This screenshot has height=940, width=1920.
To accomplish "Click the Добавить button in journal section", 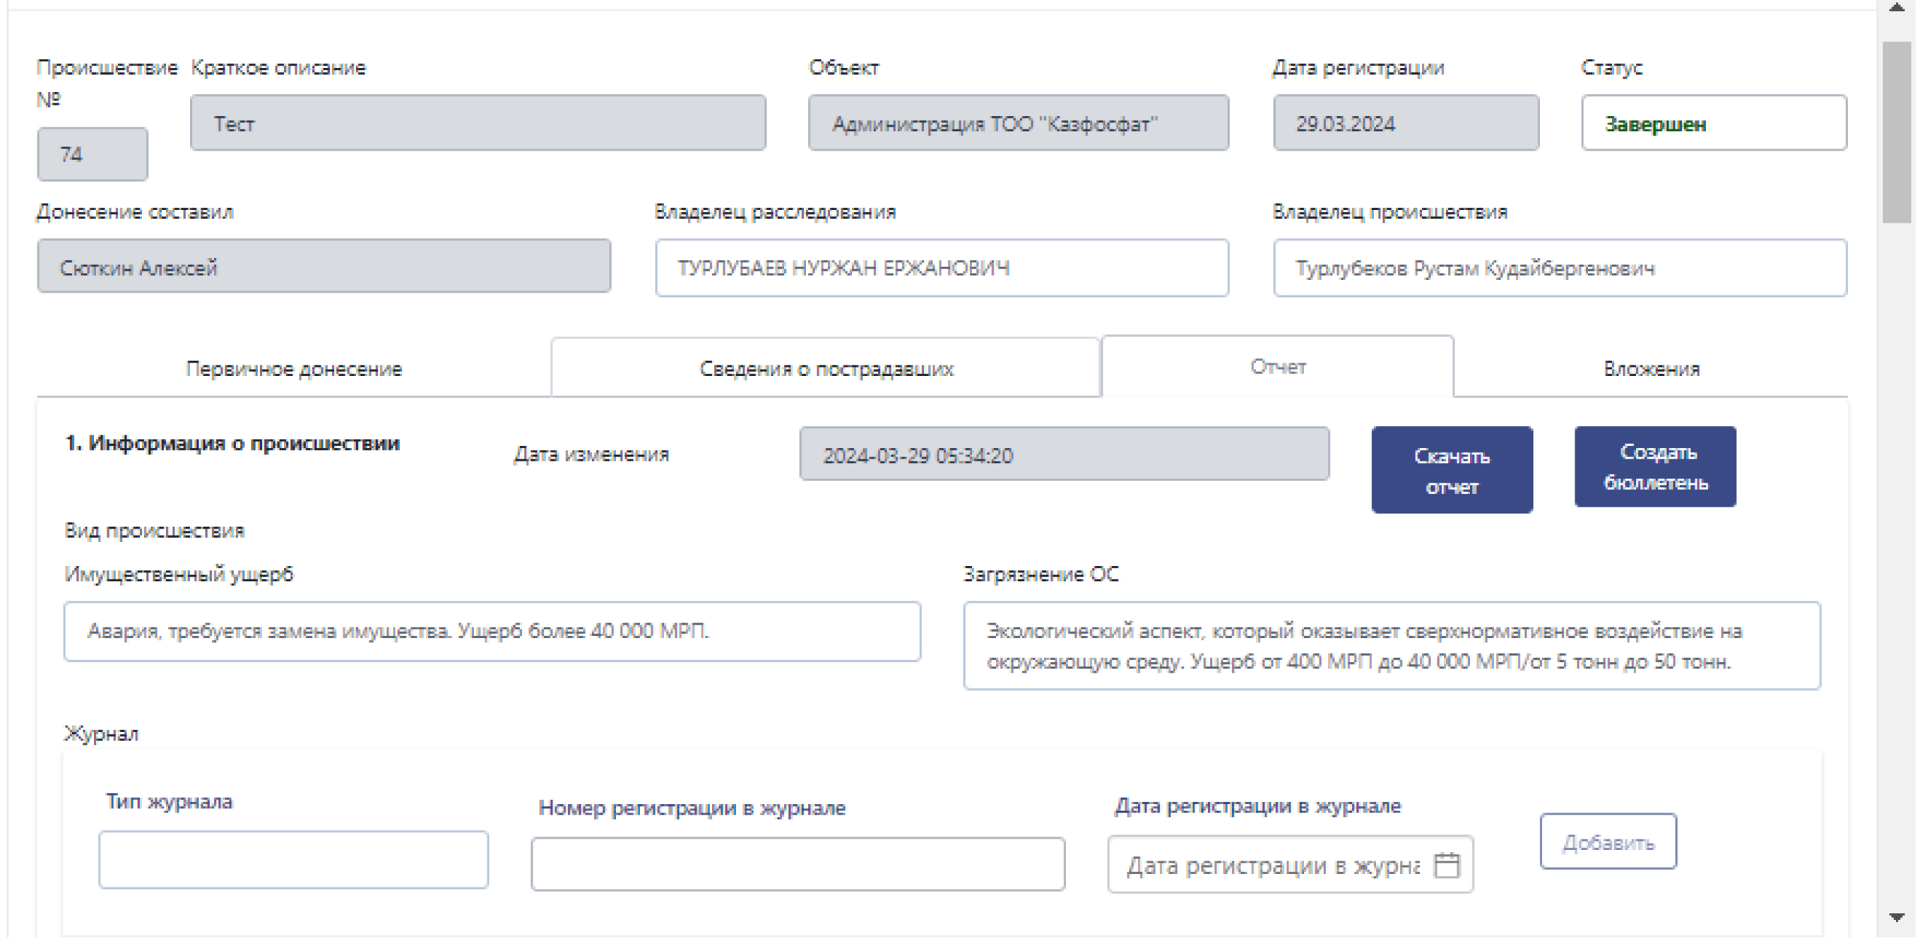I will click(x=1608, y=842).
